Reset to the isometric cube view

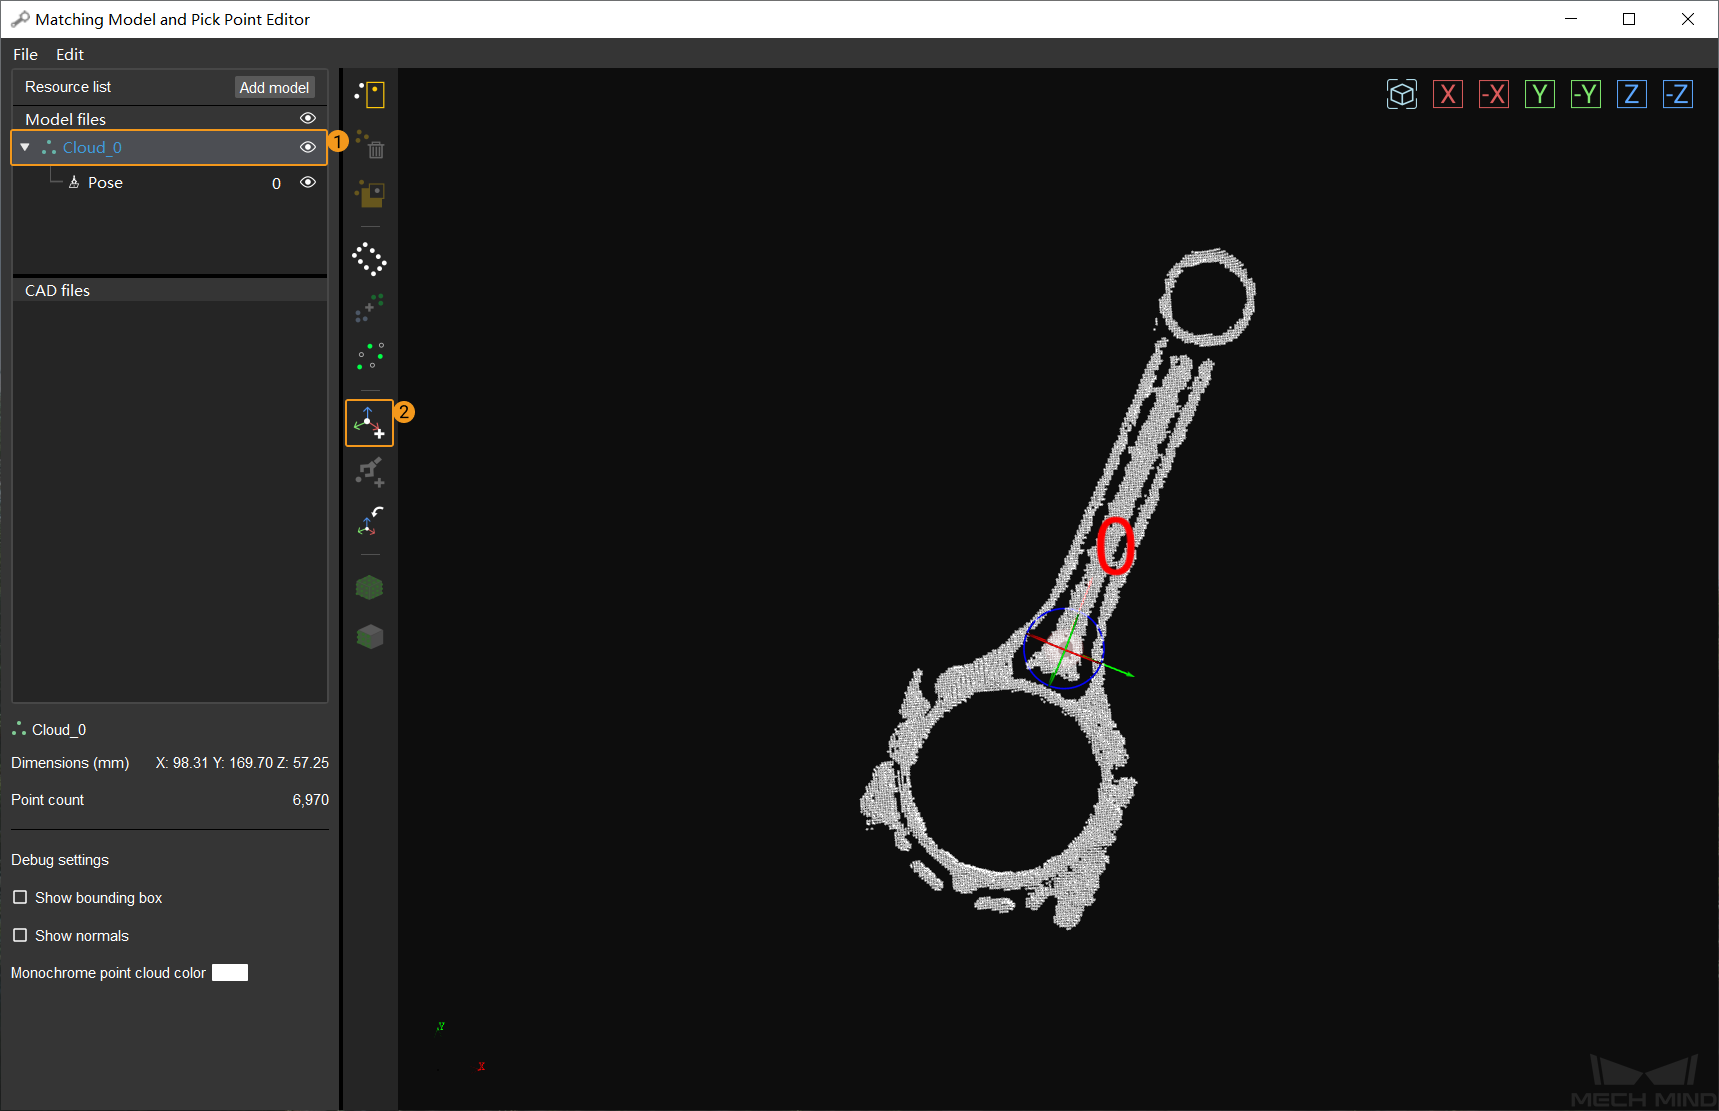coord(1402,94)
